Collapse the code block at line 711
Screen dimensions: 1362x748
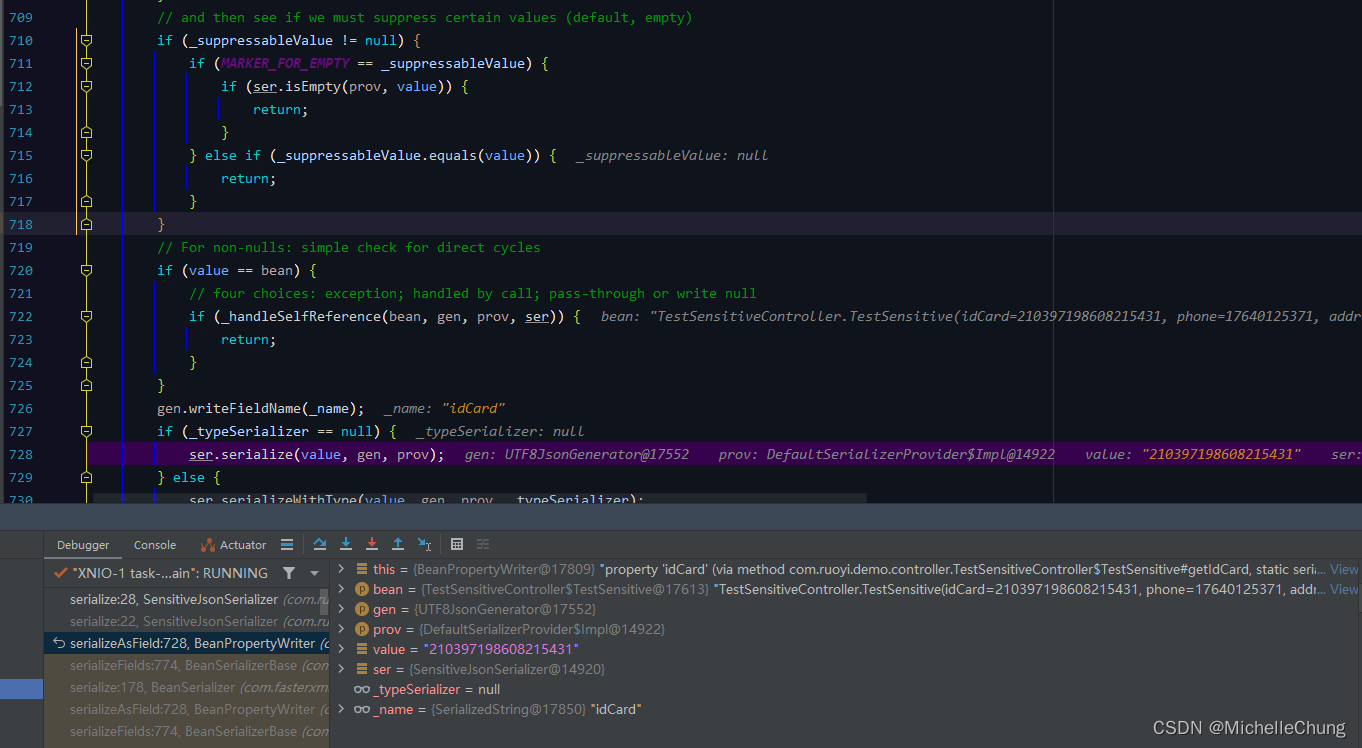pyautogui.click(x=86, y=63)
